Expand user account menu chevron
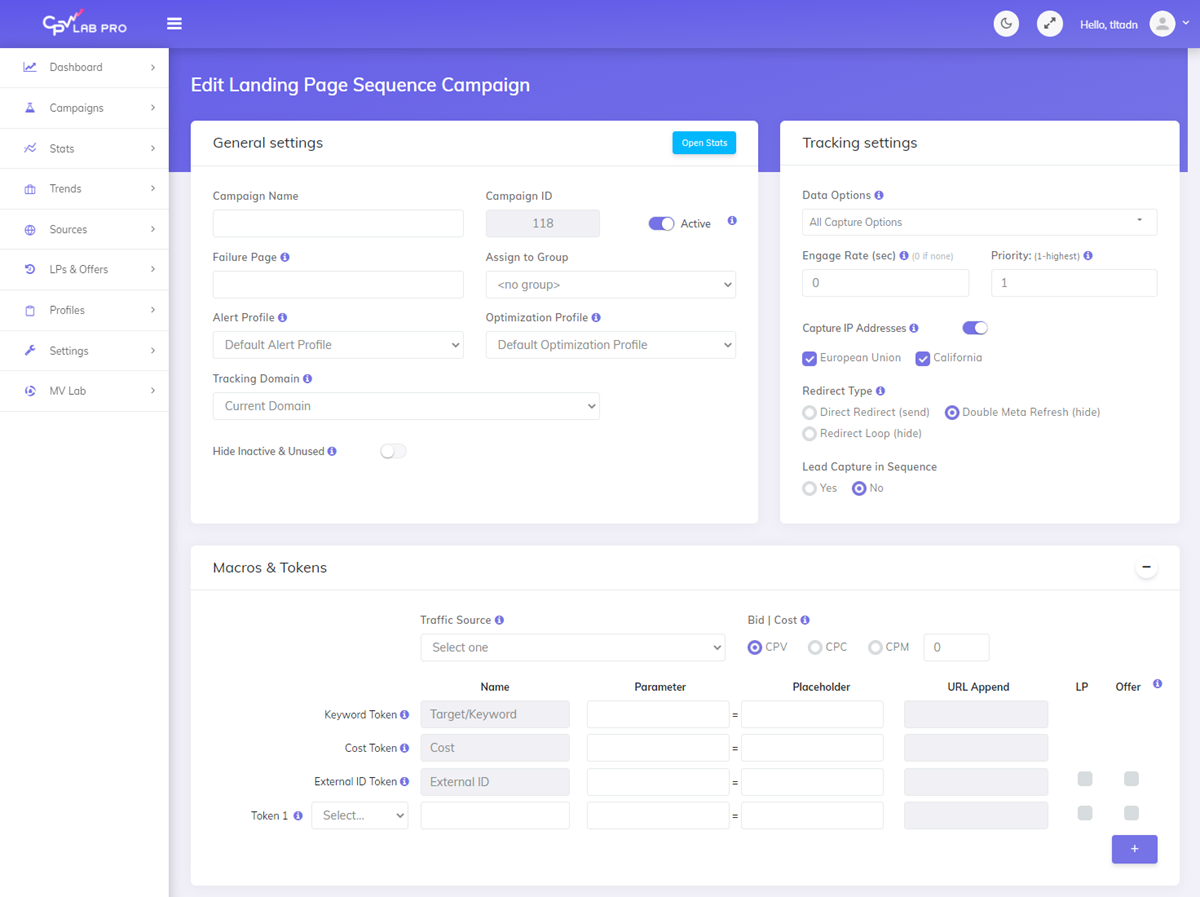 click(1186, 24)
